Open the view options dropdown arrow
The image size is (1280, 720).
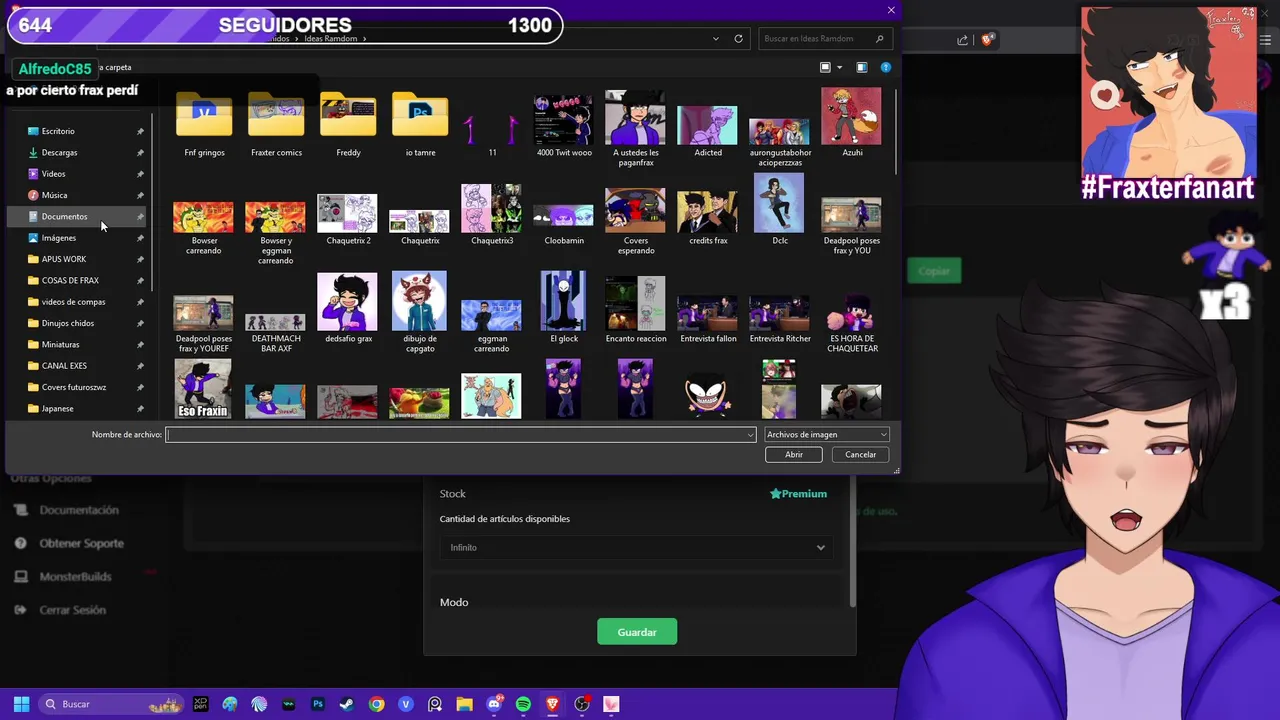(x=839, y=67)
